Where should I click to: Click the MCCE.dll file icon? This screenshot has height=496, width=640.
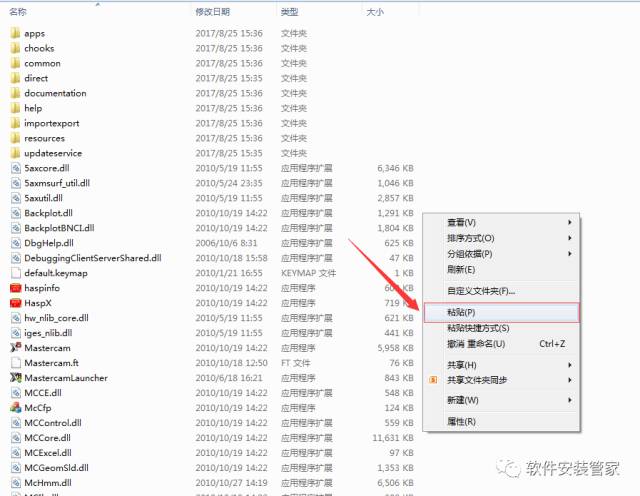(x=15, y=393)
